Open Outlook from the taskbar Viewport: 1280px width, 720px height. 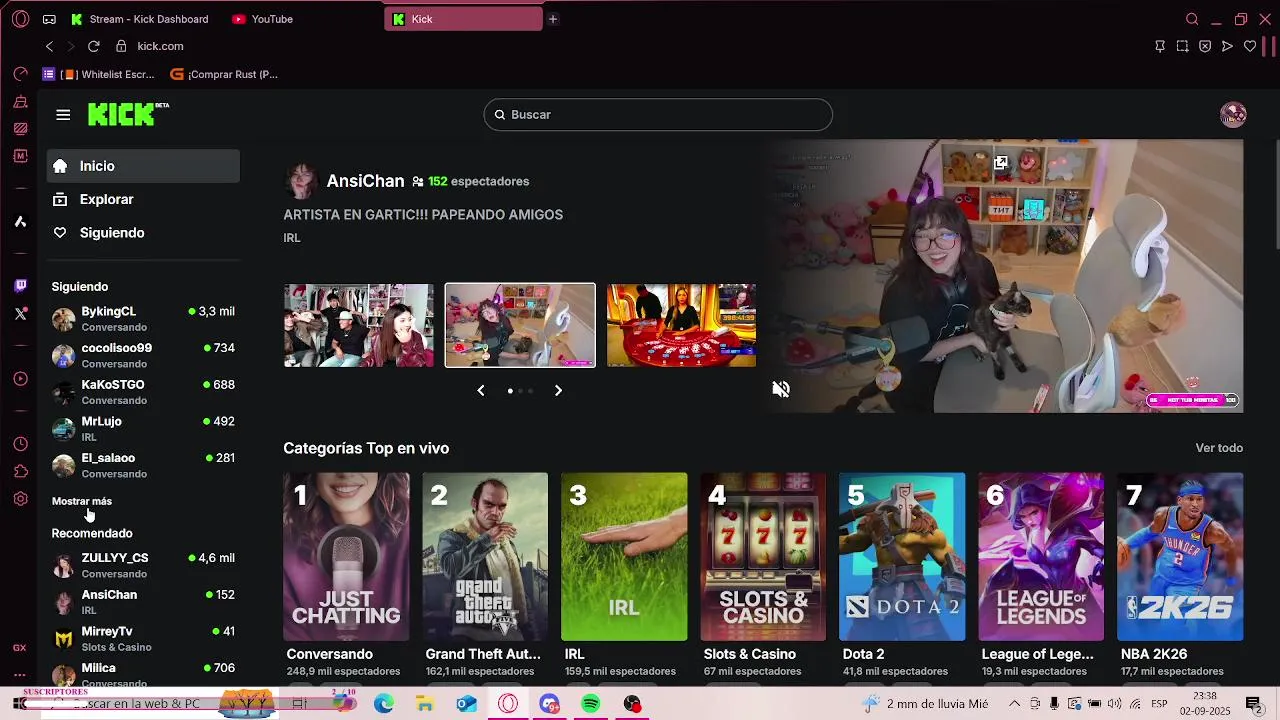tap(467, 704)
